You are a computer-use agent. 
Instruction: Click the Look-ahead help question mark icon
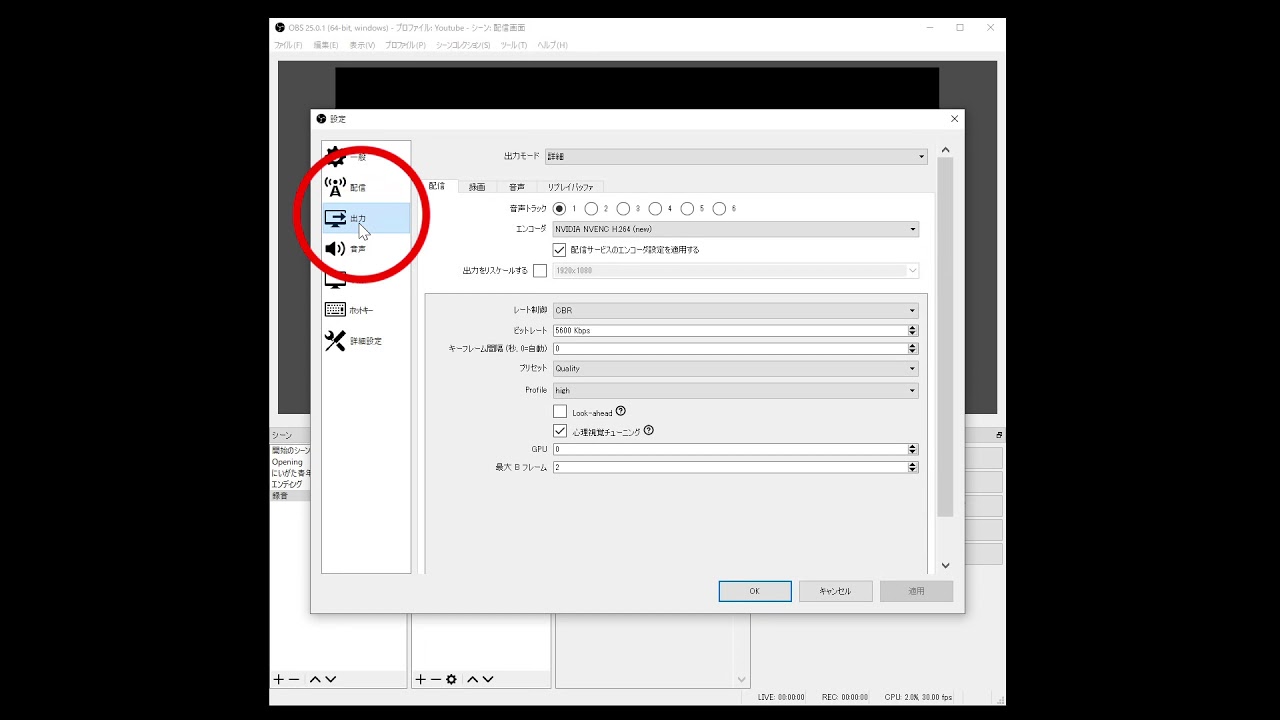pyautogui.click(x=621, y=411)
